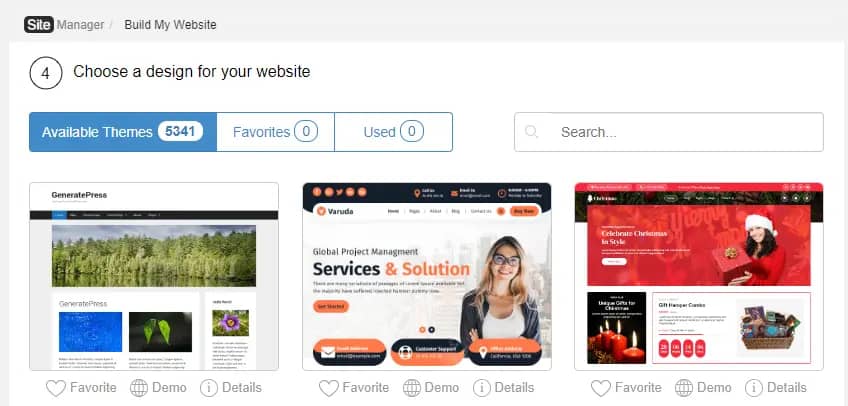The image size is (848, 406).
Task: Select the Christmas theme thumbnail
Action: coord(699,276)
